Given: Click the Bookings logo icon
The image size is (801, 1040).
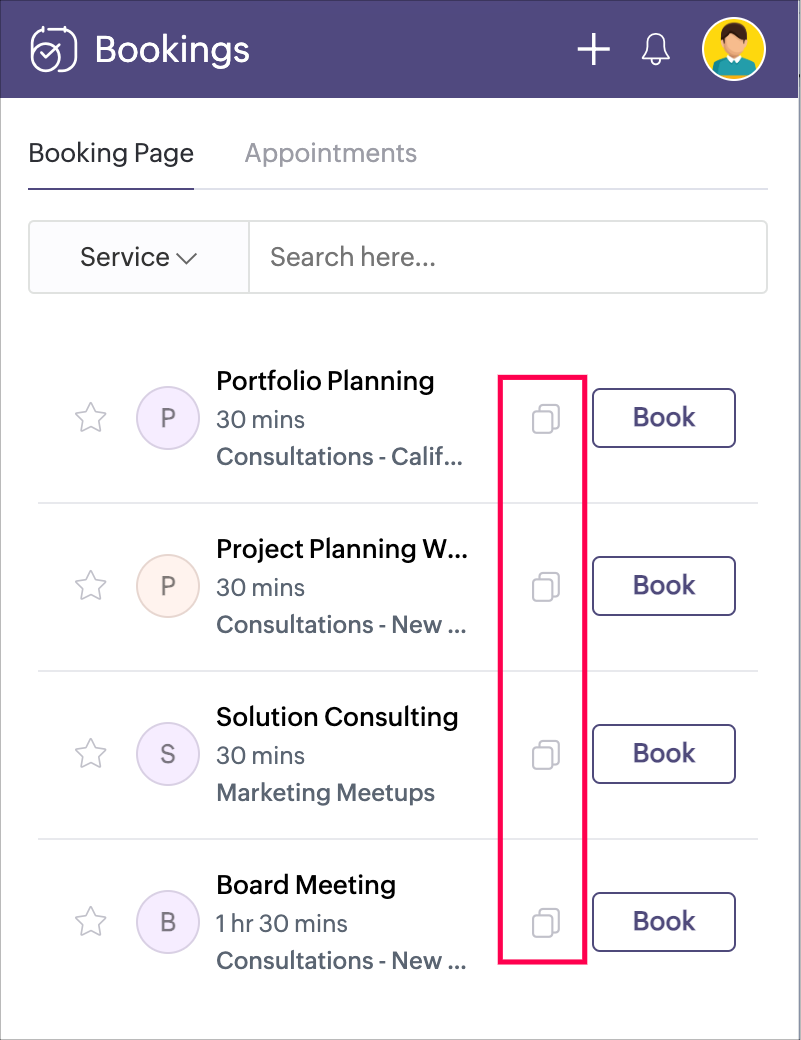Looking at the screenshot, I should click(53, 49).
